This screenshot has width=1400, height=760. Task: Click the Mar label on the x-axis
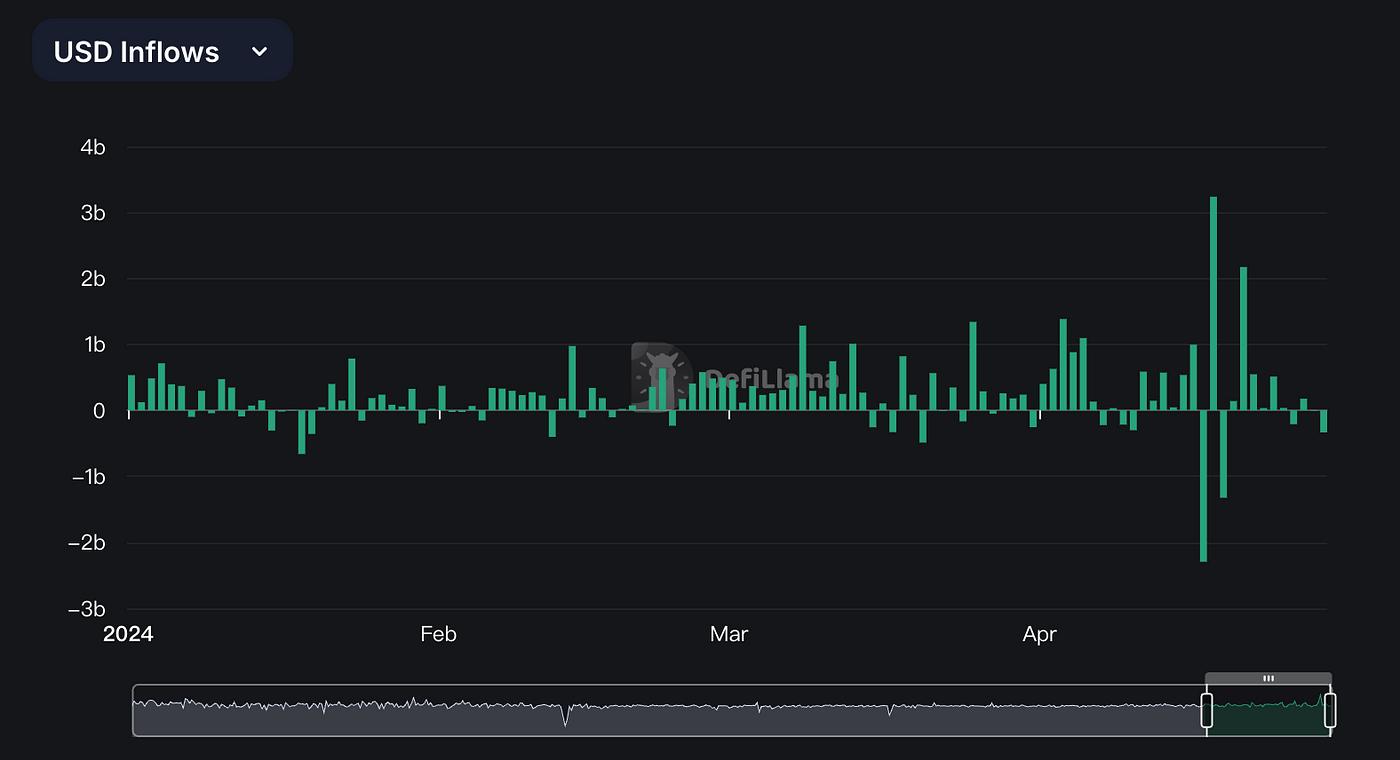729,634
